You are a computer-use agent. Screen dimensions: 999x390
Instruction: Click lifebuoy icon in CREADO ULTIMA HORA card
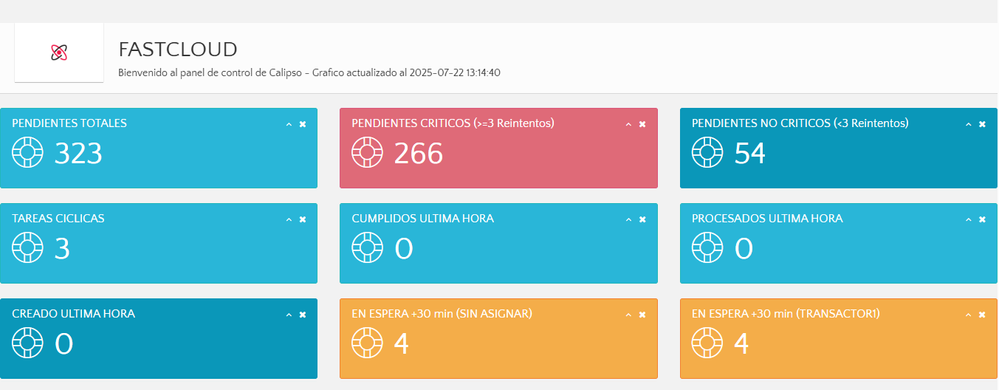tap(27, 343)
